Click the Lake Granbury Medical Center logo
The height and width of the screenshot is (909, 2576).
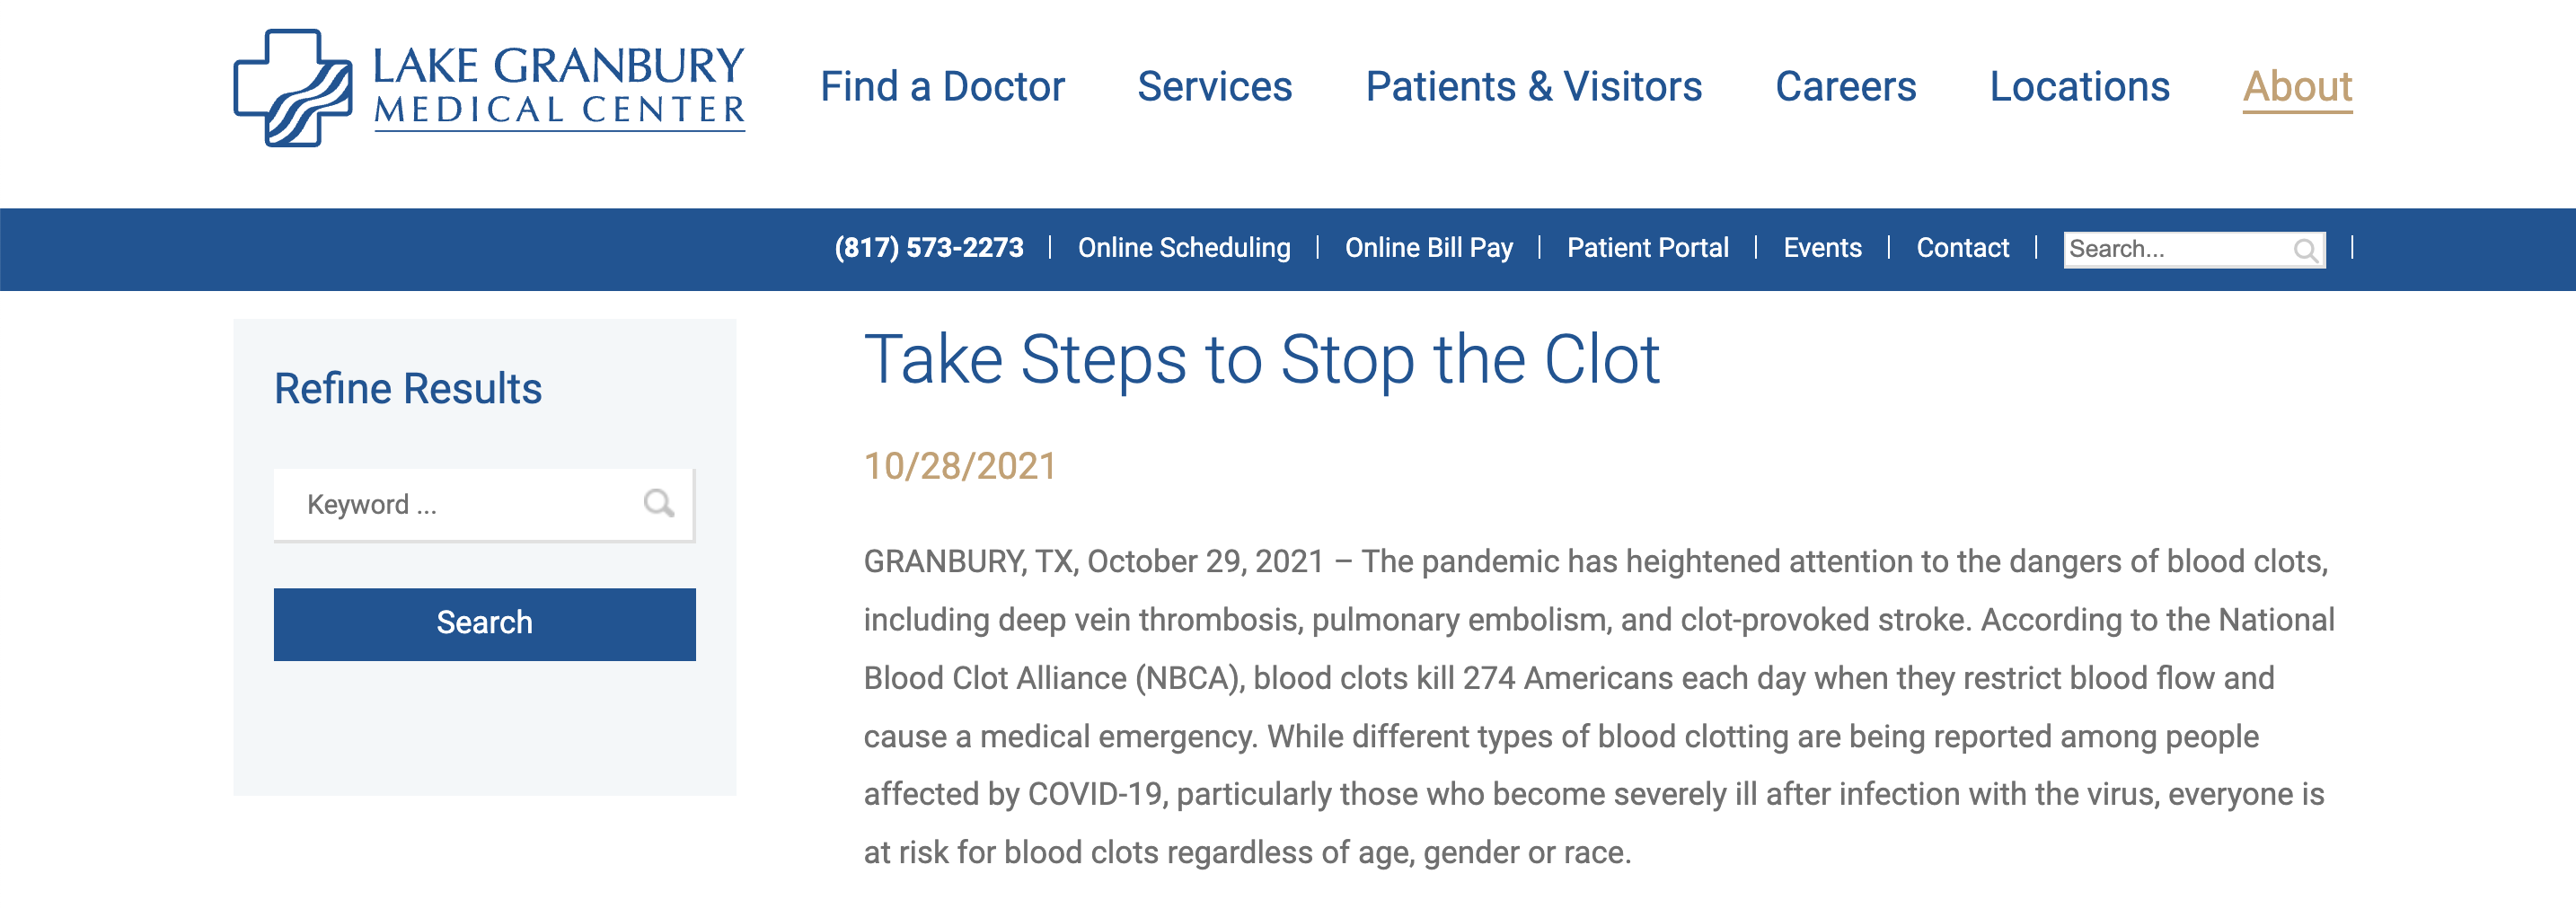click(x=488, y=88)
